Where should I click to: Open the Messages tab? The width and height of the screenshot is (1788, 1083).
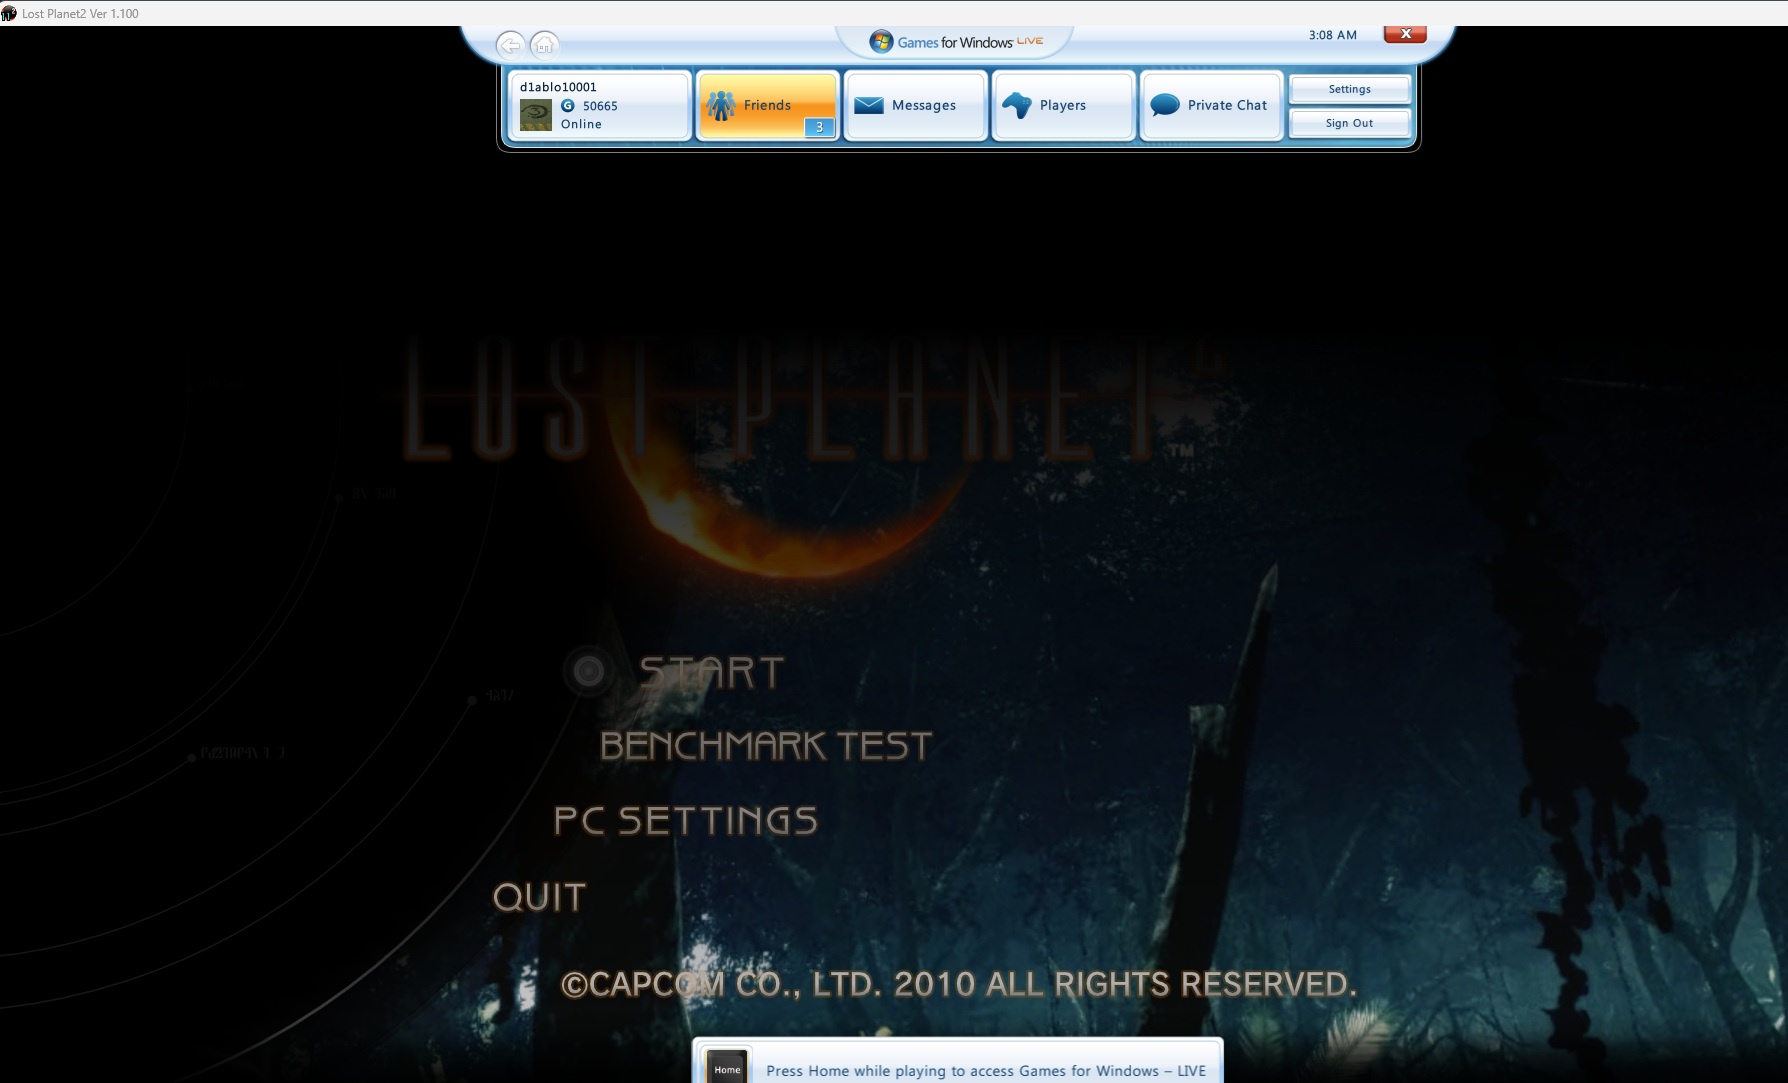[915, 105]
